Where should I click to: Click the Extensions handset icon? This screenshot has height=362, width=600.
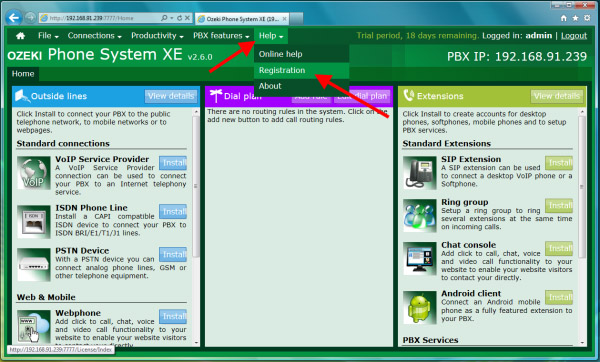click(409, 95)
